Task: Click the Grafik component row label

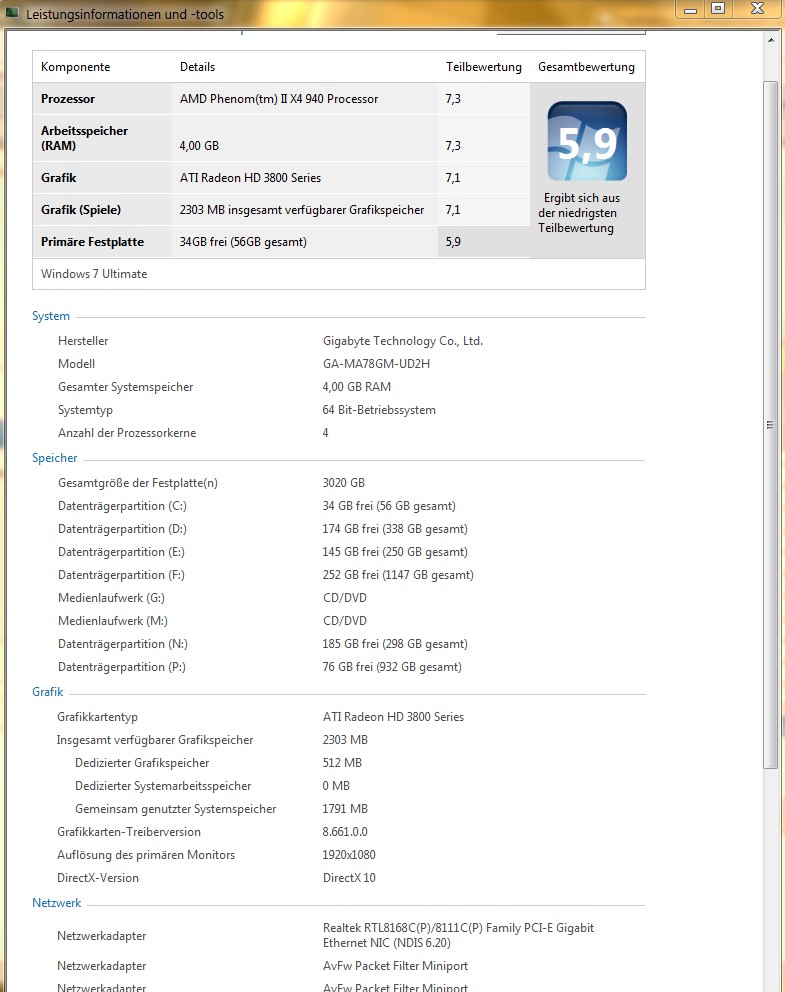Action: (x=58, y=178)
